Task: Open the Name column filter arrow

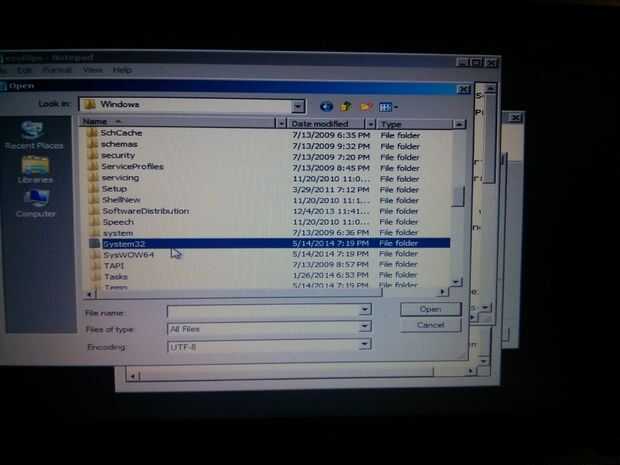Action: (x=280, y=123)
